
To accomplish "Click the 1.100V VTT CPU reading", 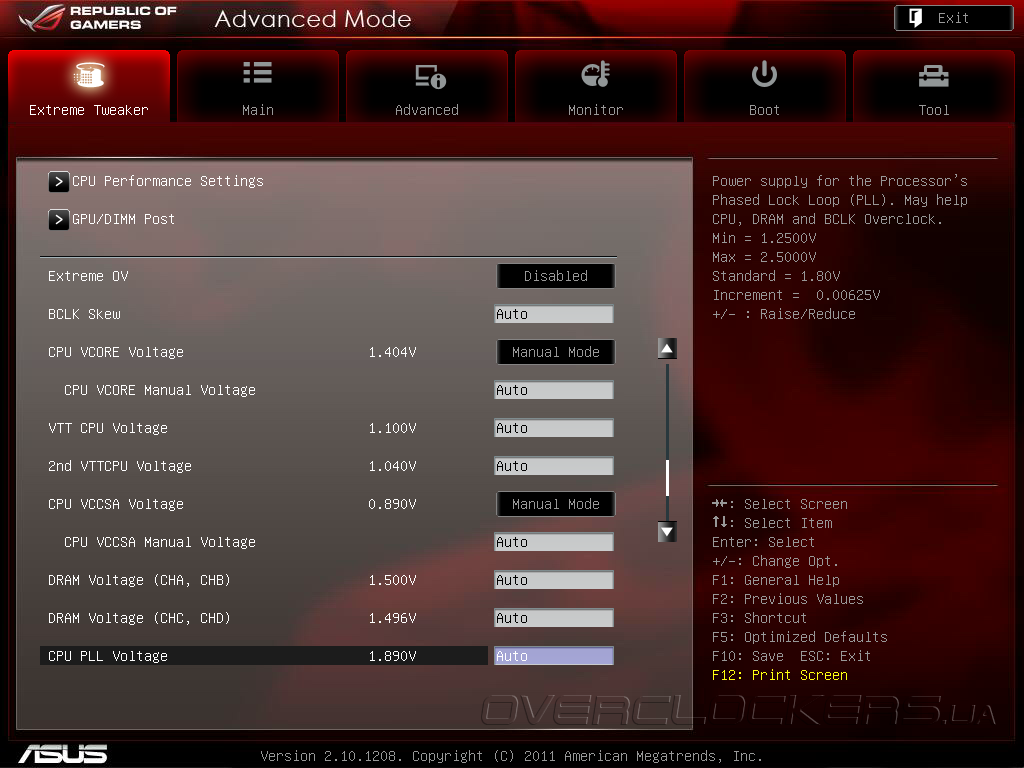I will pyautogui.click(x=392, y=428).
